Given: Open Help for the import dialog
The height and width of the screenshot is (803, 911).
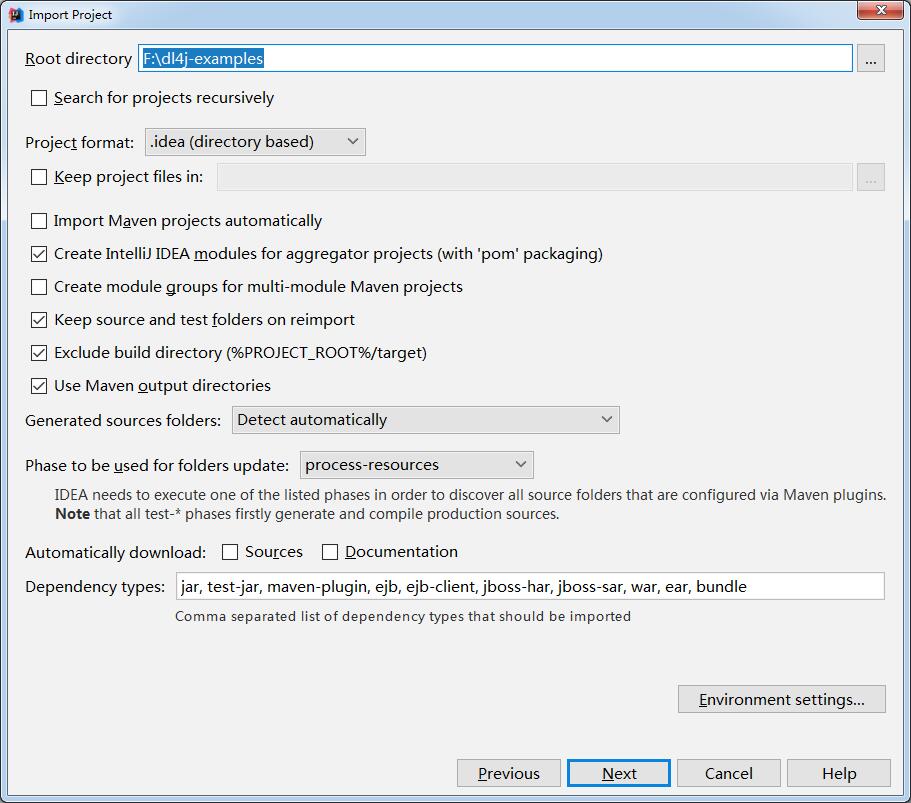Looking at the screenshot, I should (x=838, y=773).
